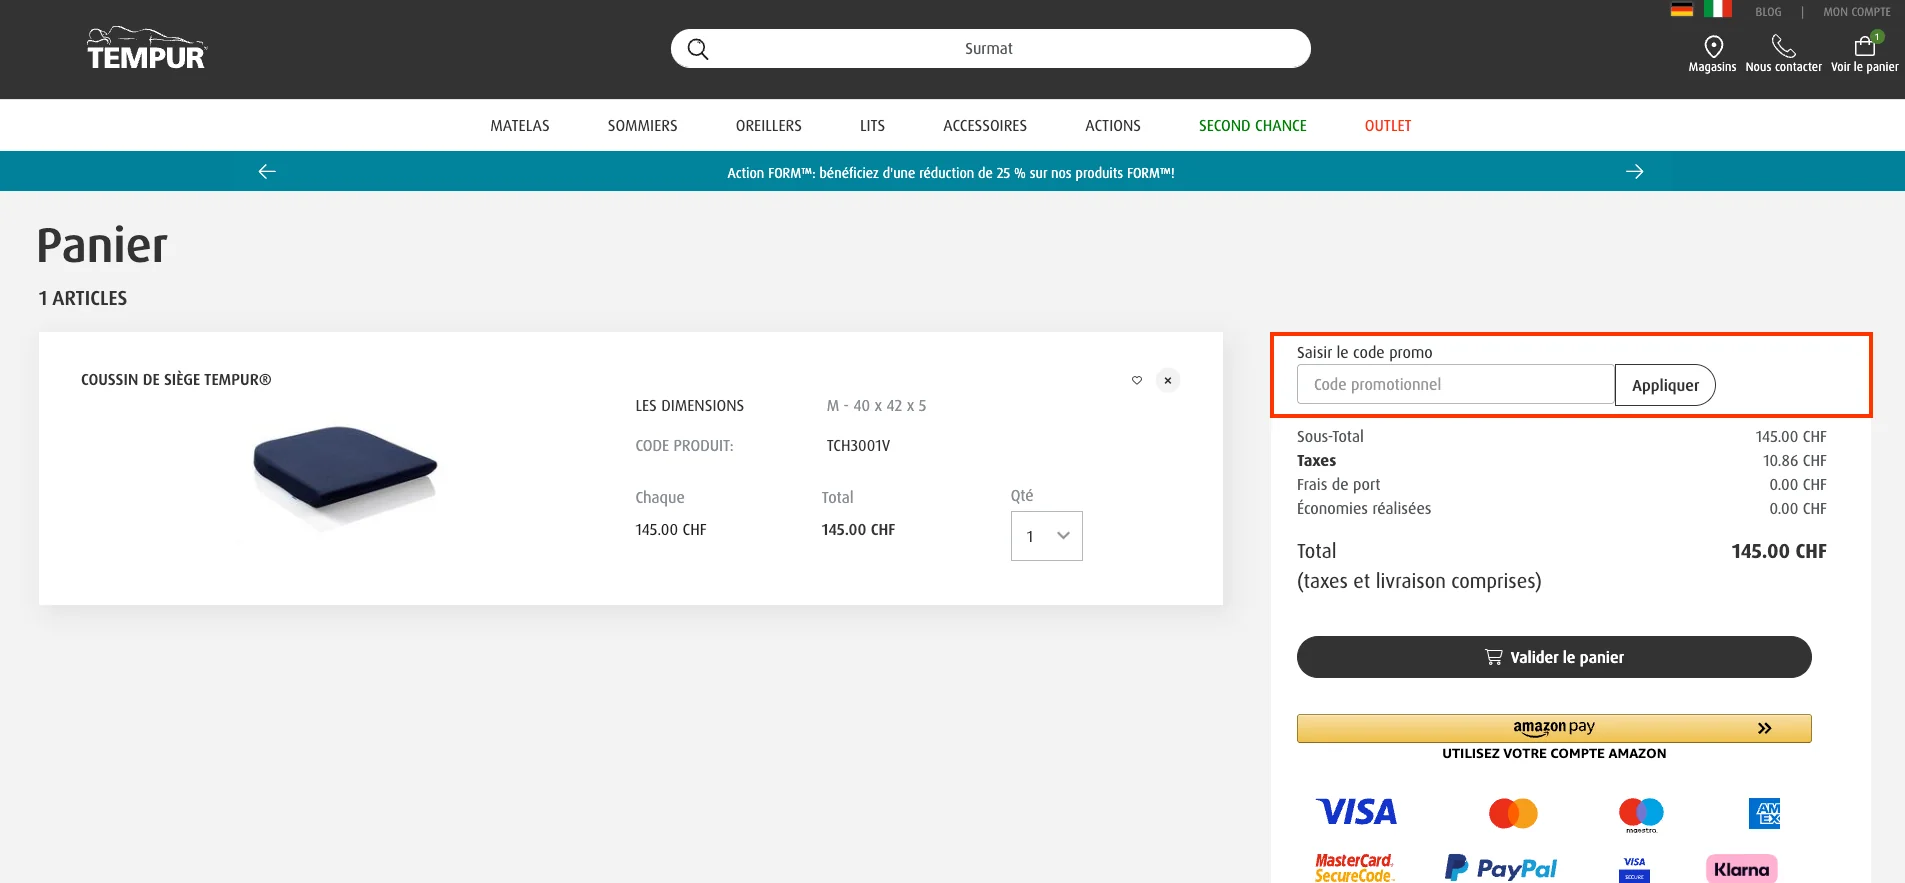Click the Nous contacter phone icon

click(1783, 47)
